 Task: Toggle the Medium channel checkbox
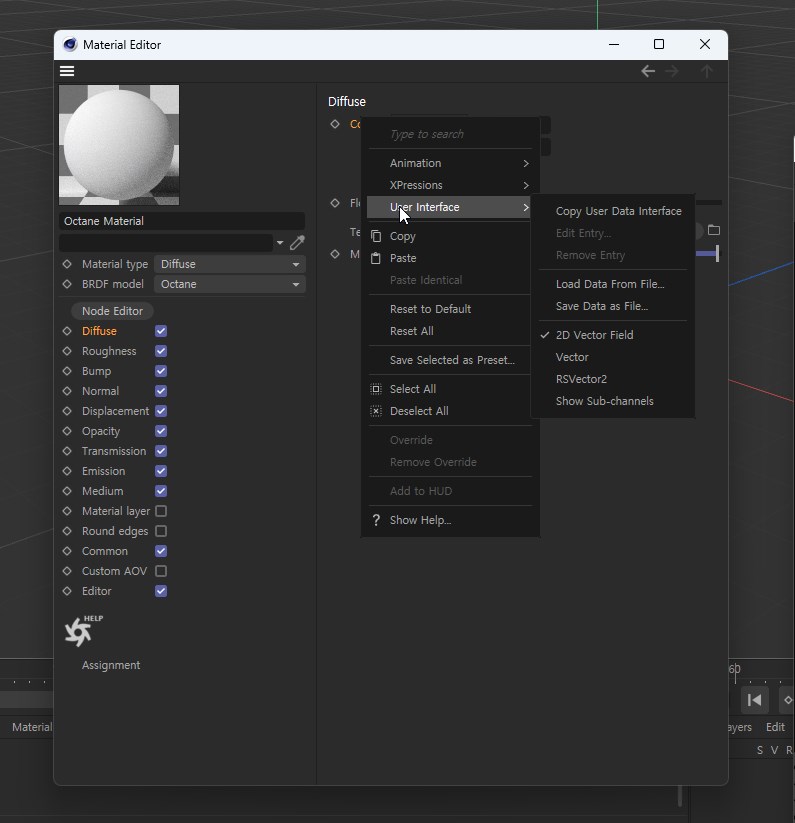[161, 491]
